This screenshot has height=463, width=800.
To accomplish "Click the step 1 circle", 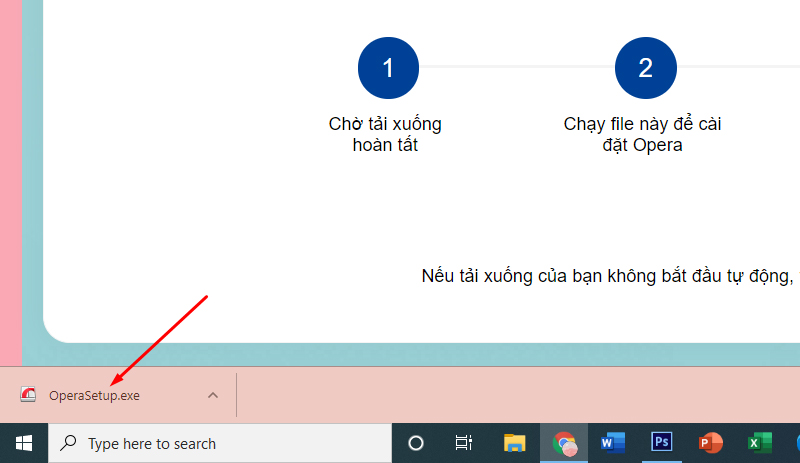I will click(388, 68).
